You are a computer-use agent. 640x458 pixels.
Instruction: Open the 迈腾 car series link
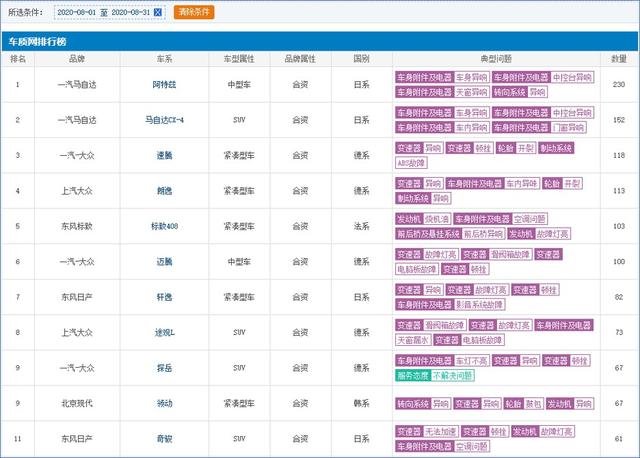164,262
